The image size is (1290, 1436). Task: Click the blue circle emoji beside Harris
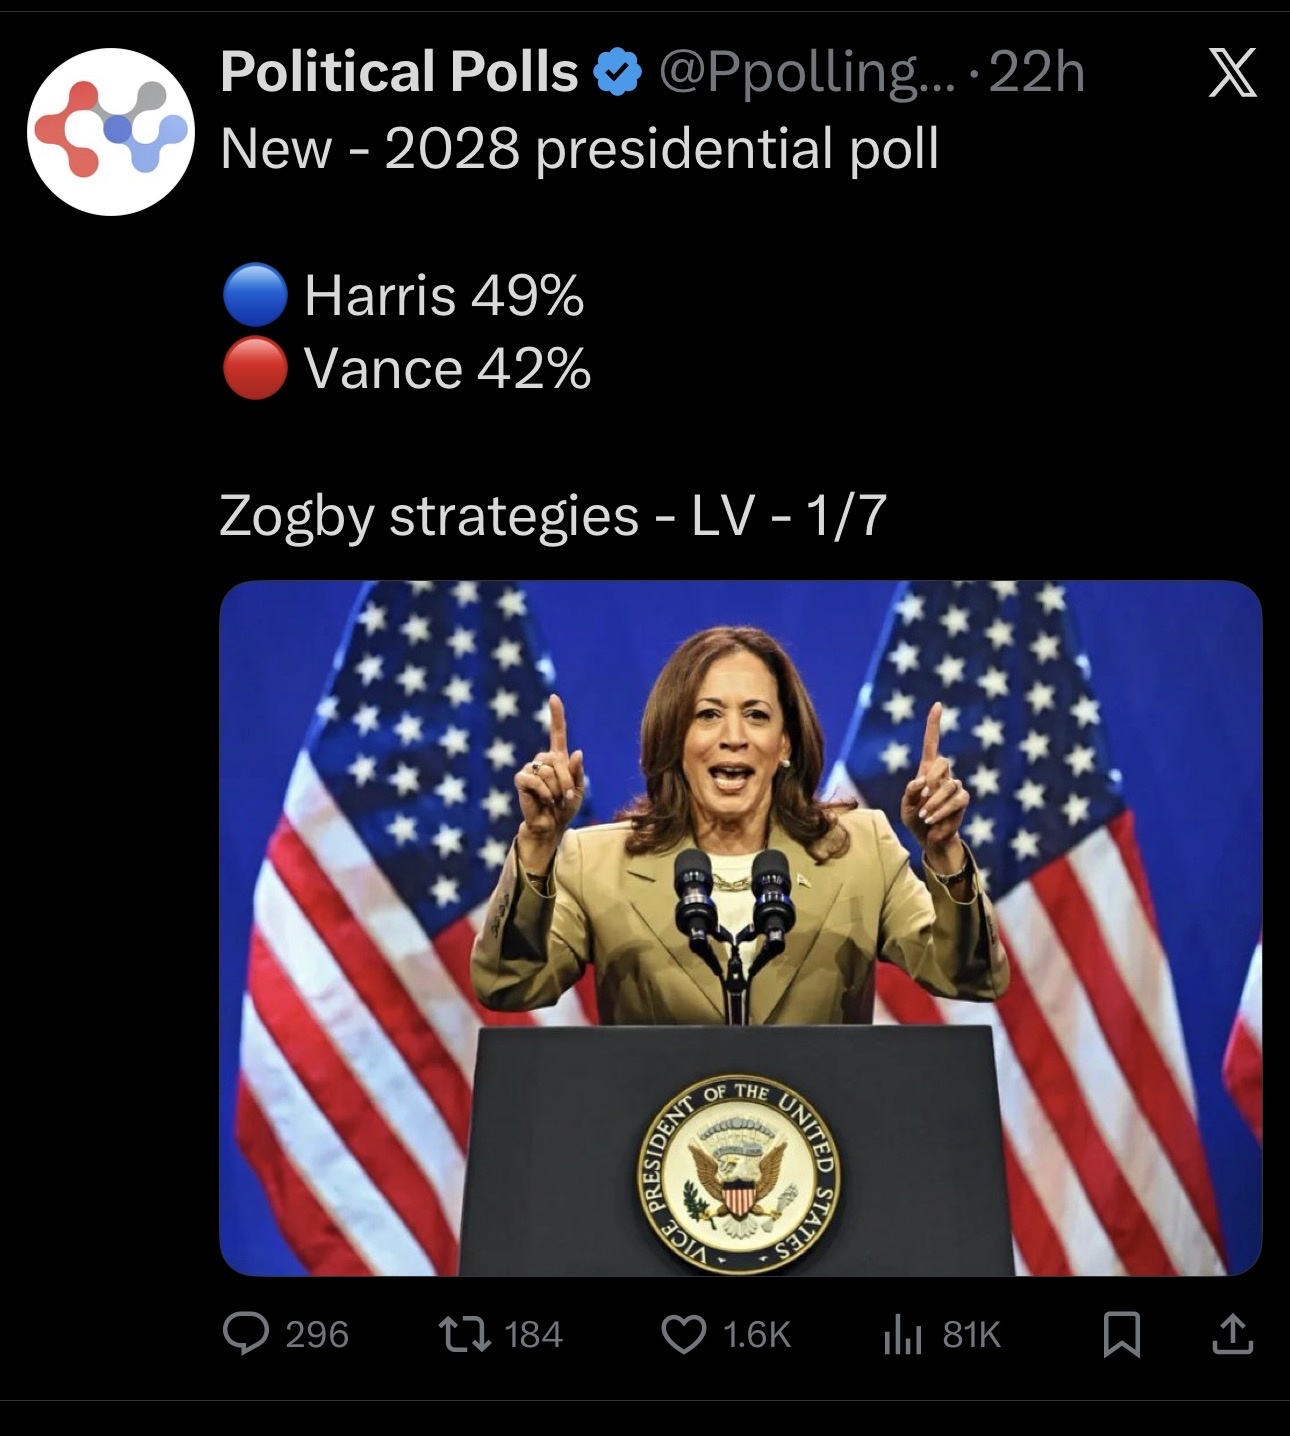(255, 295)
